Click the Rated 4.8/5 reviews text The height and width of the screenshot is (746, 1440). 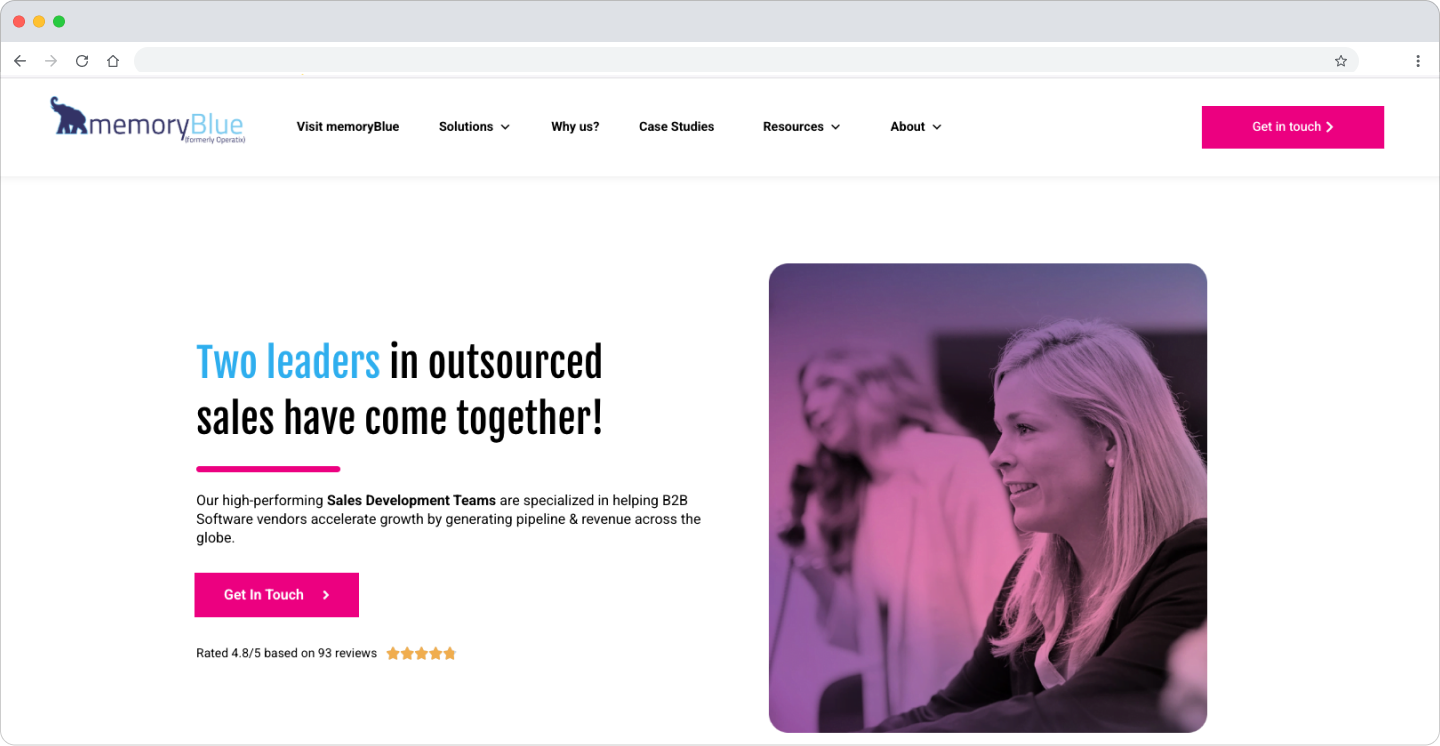coord(286,653)
